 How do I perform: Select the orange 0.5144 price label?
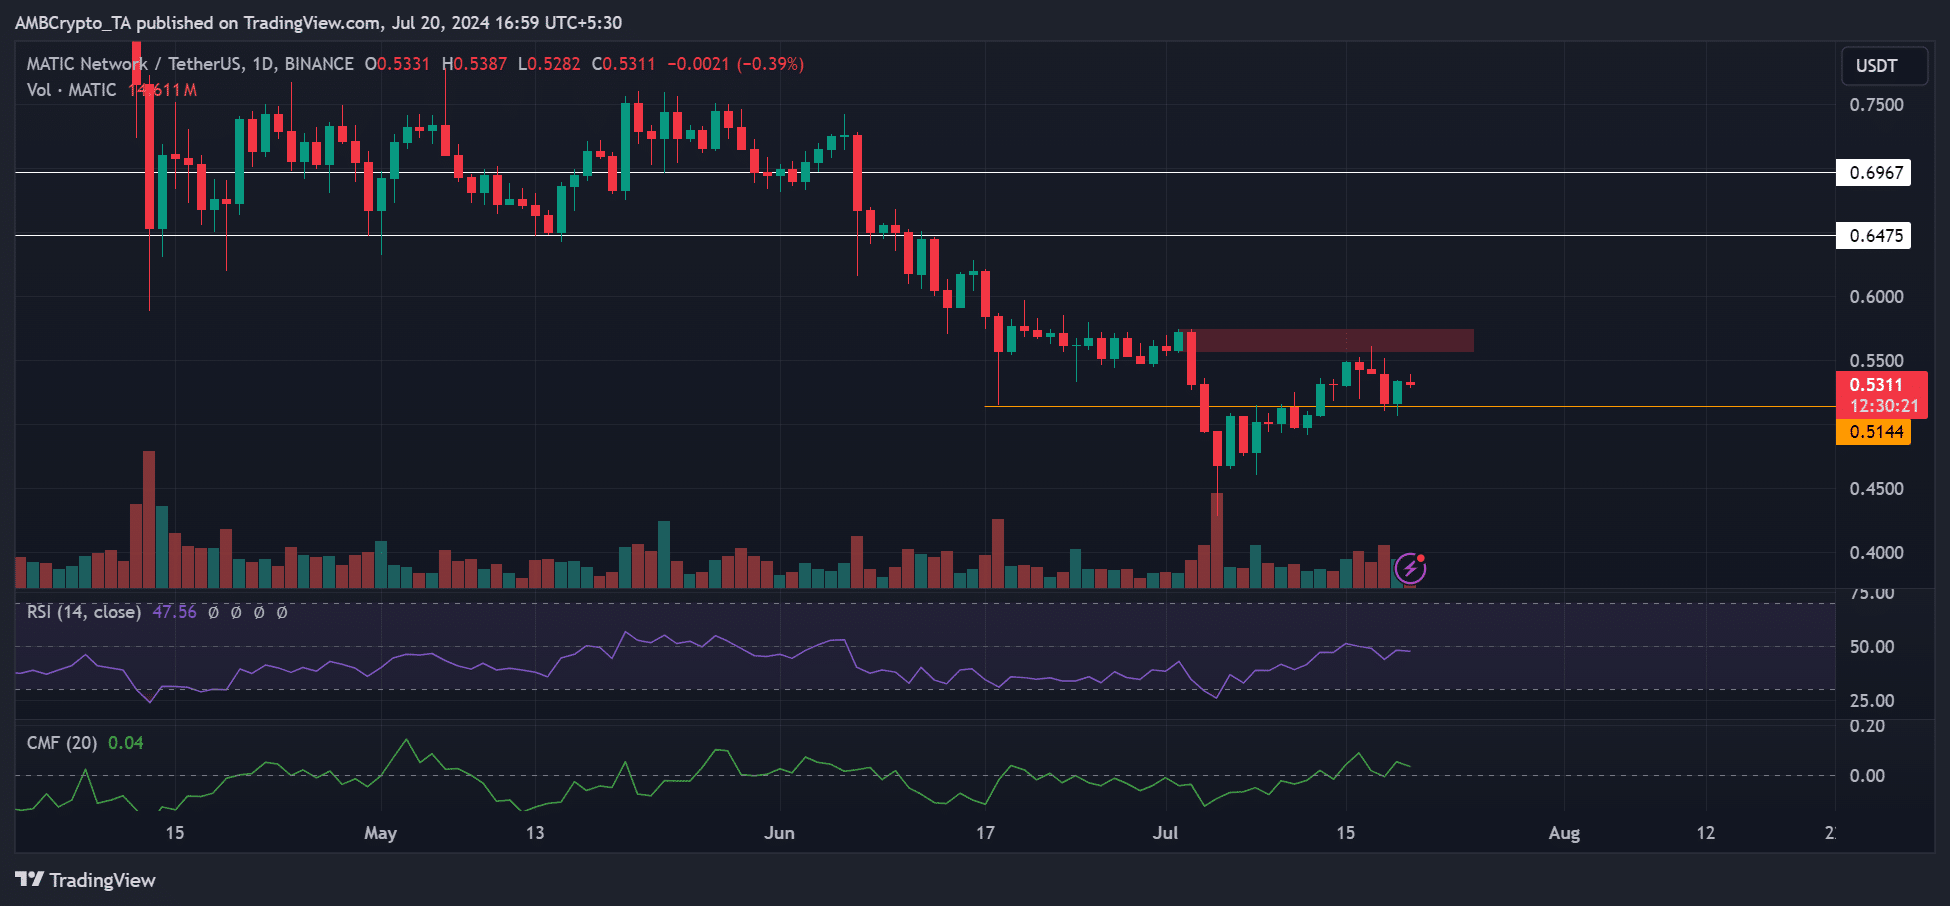click(1874, 432)
